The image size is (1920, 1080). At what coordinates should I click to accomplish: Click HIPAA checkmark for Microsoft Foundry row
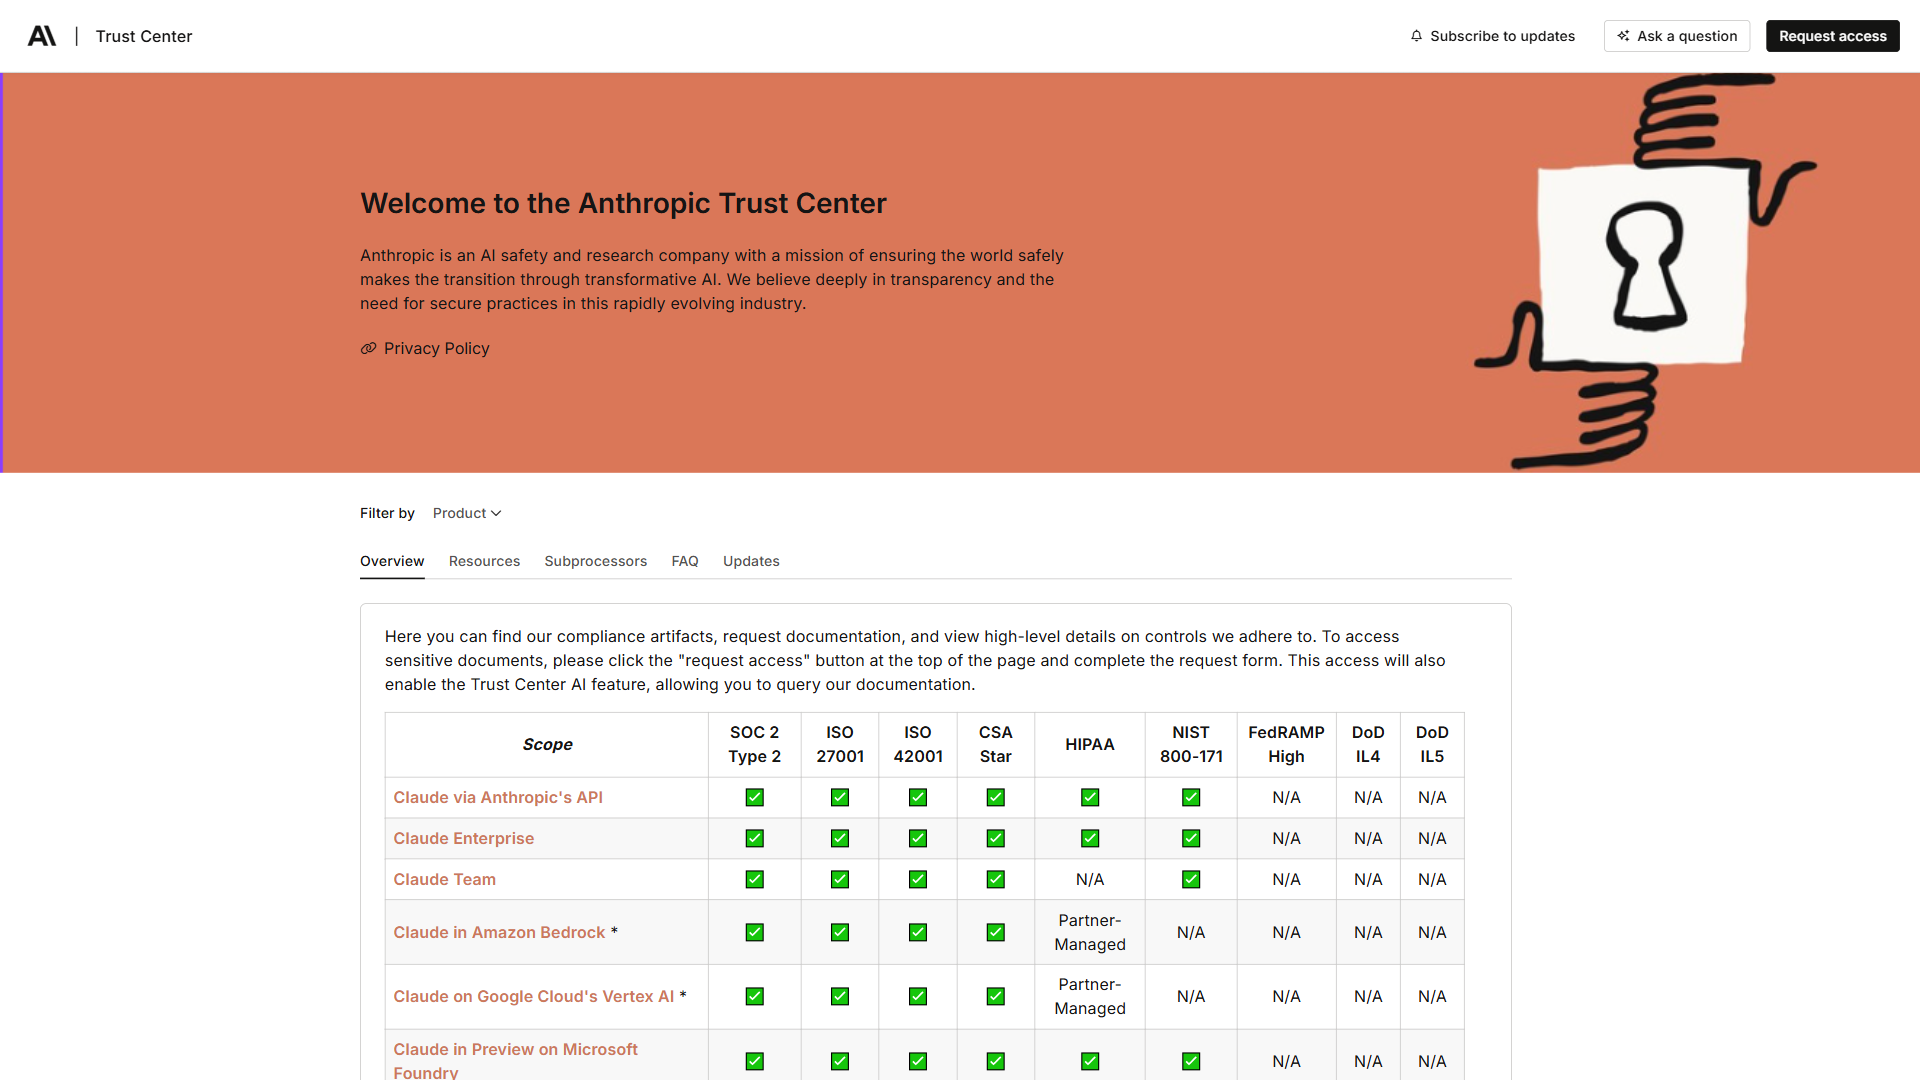coord(1090,1061)
